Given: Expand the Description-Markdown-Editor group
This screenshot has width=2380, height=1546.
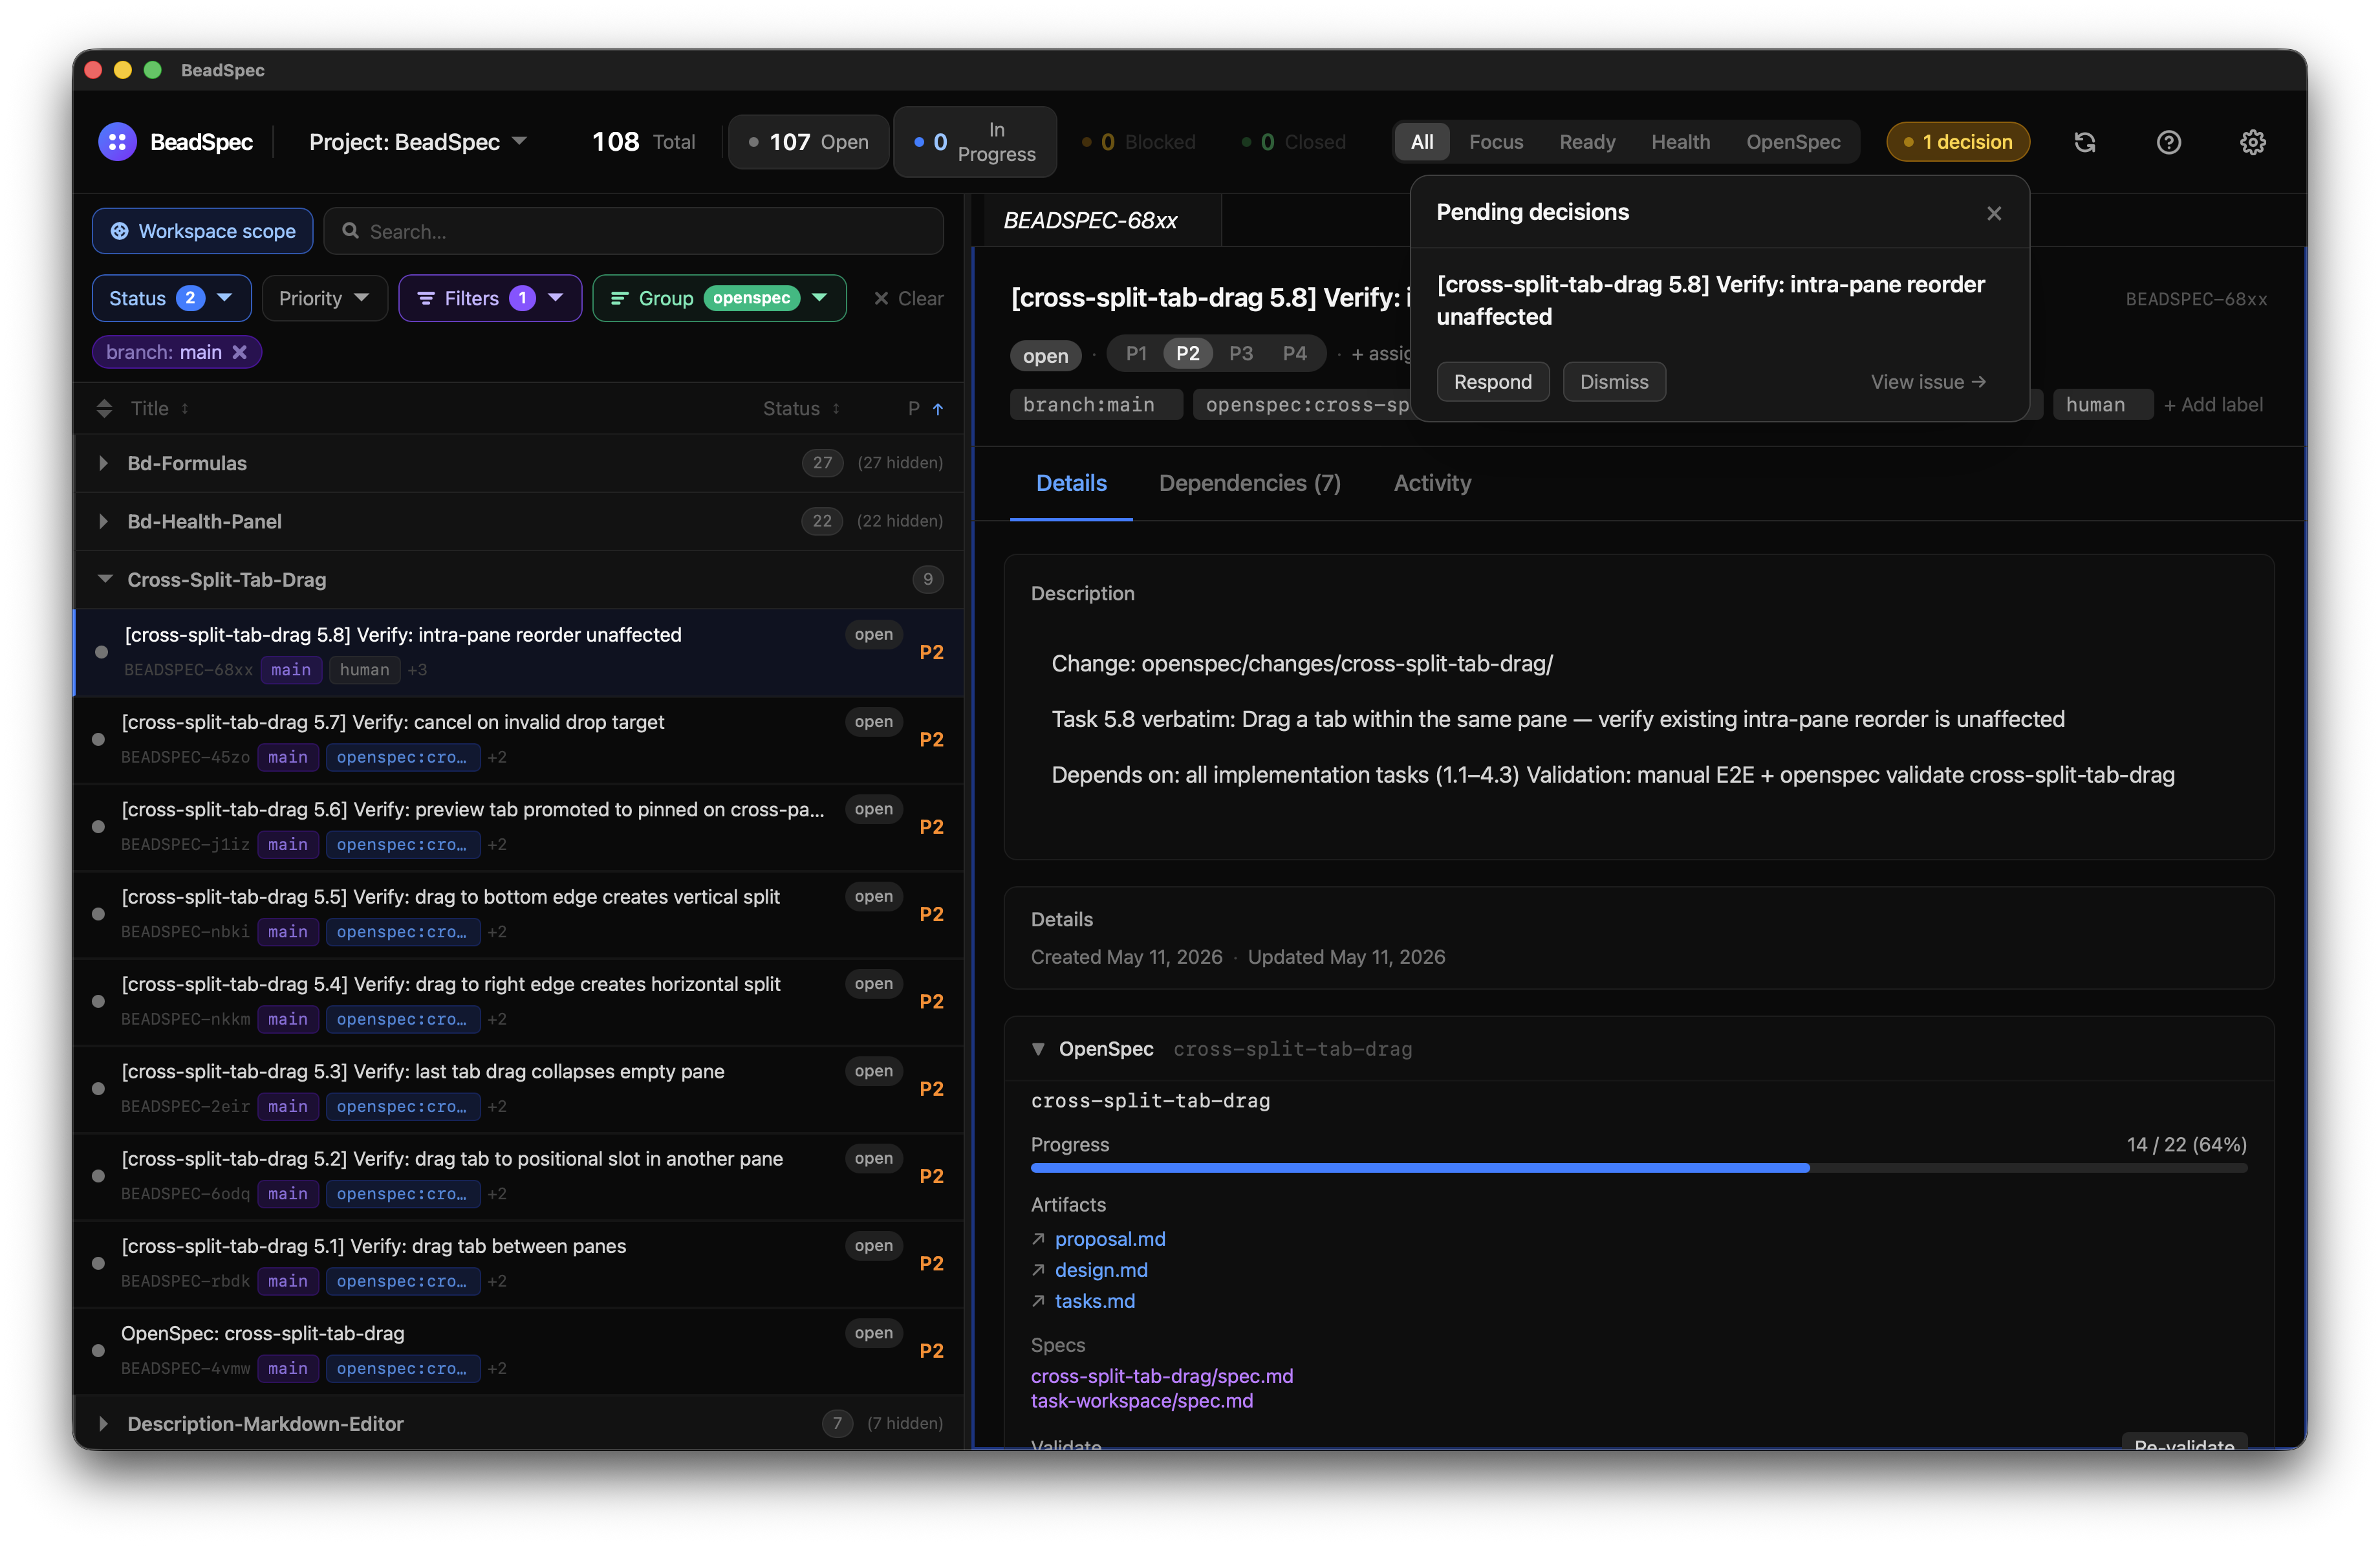Looking at the screenshot, I should [103, 1423].
